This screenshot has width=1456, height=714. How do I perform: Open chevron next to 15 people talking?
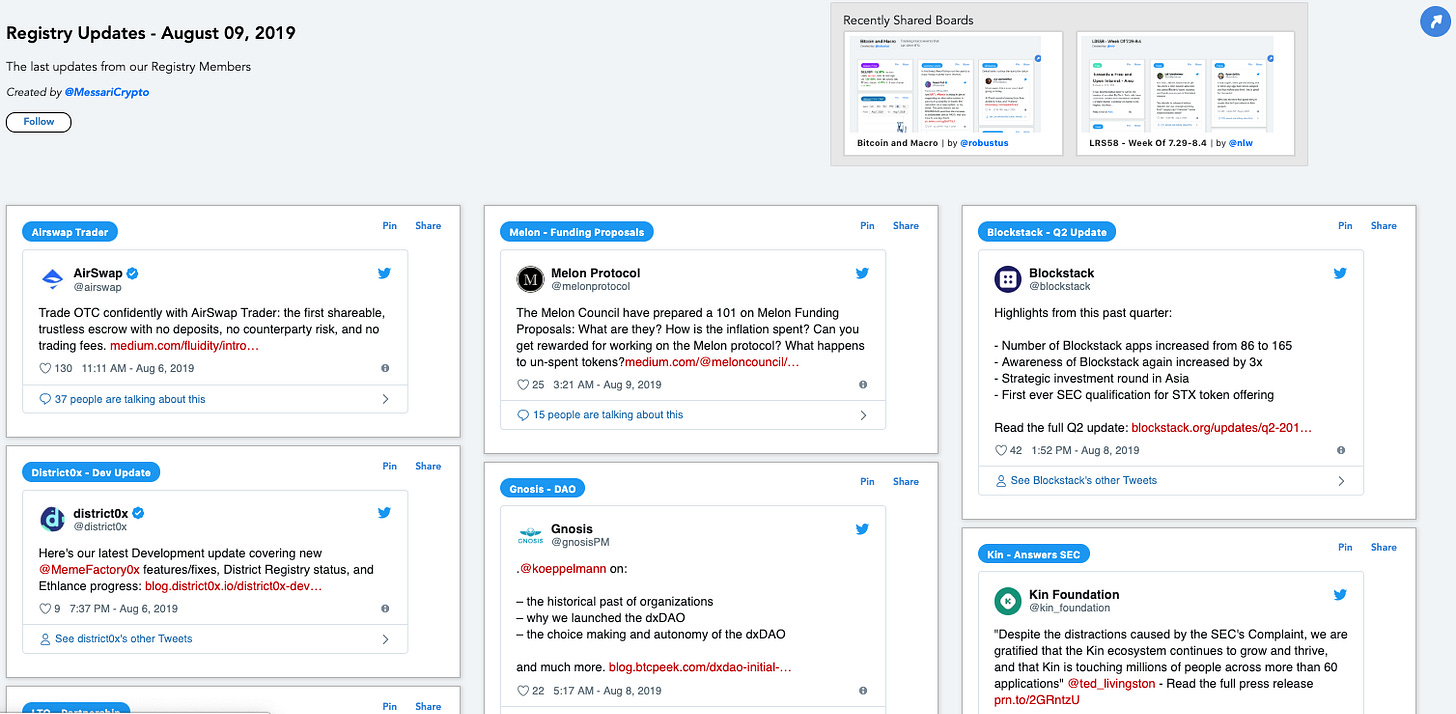click(864, 415)
